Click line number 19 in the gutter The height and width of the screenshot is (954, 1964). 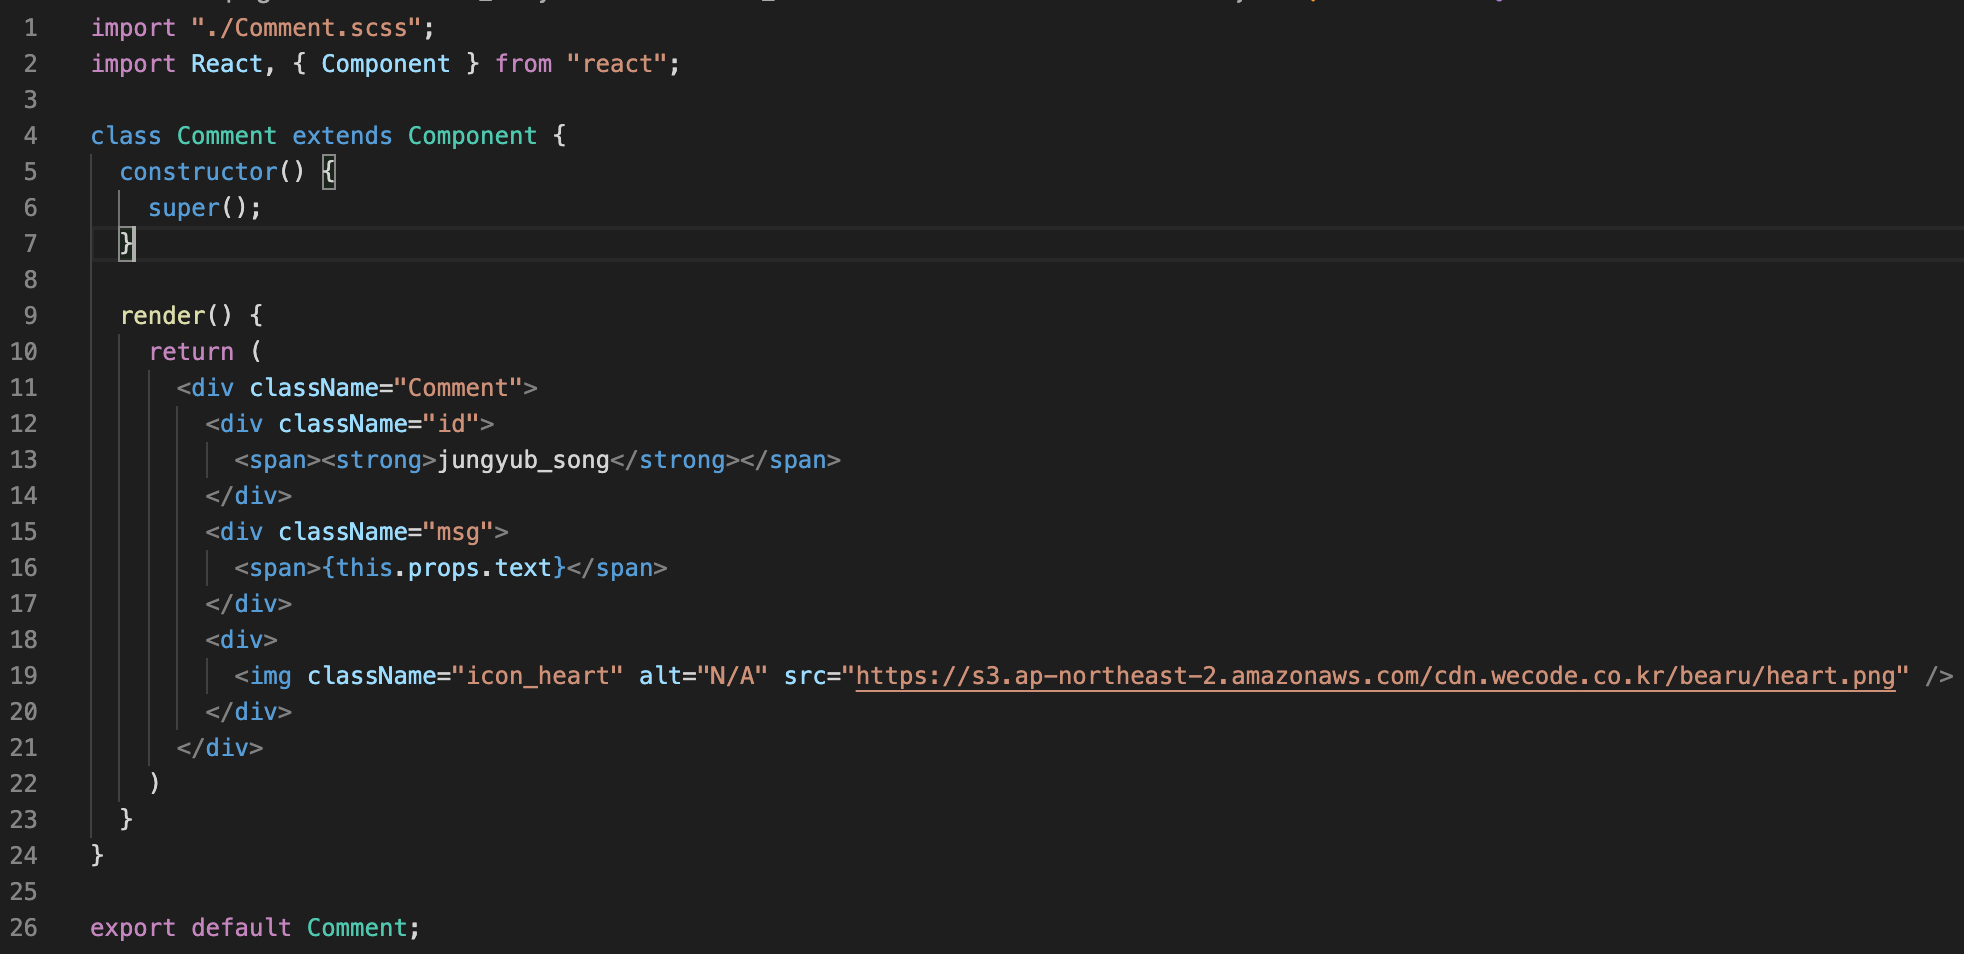pos(23,676)
